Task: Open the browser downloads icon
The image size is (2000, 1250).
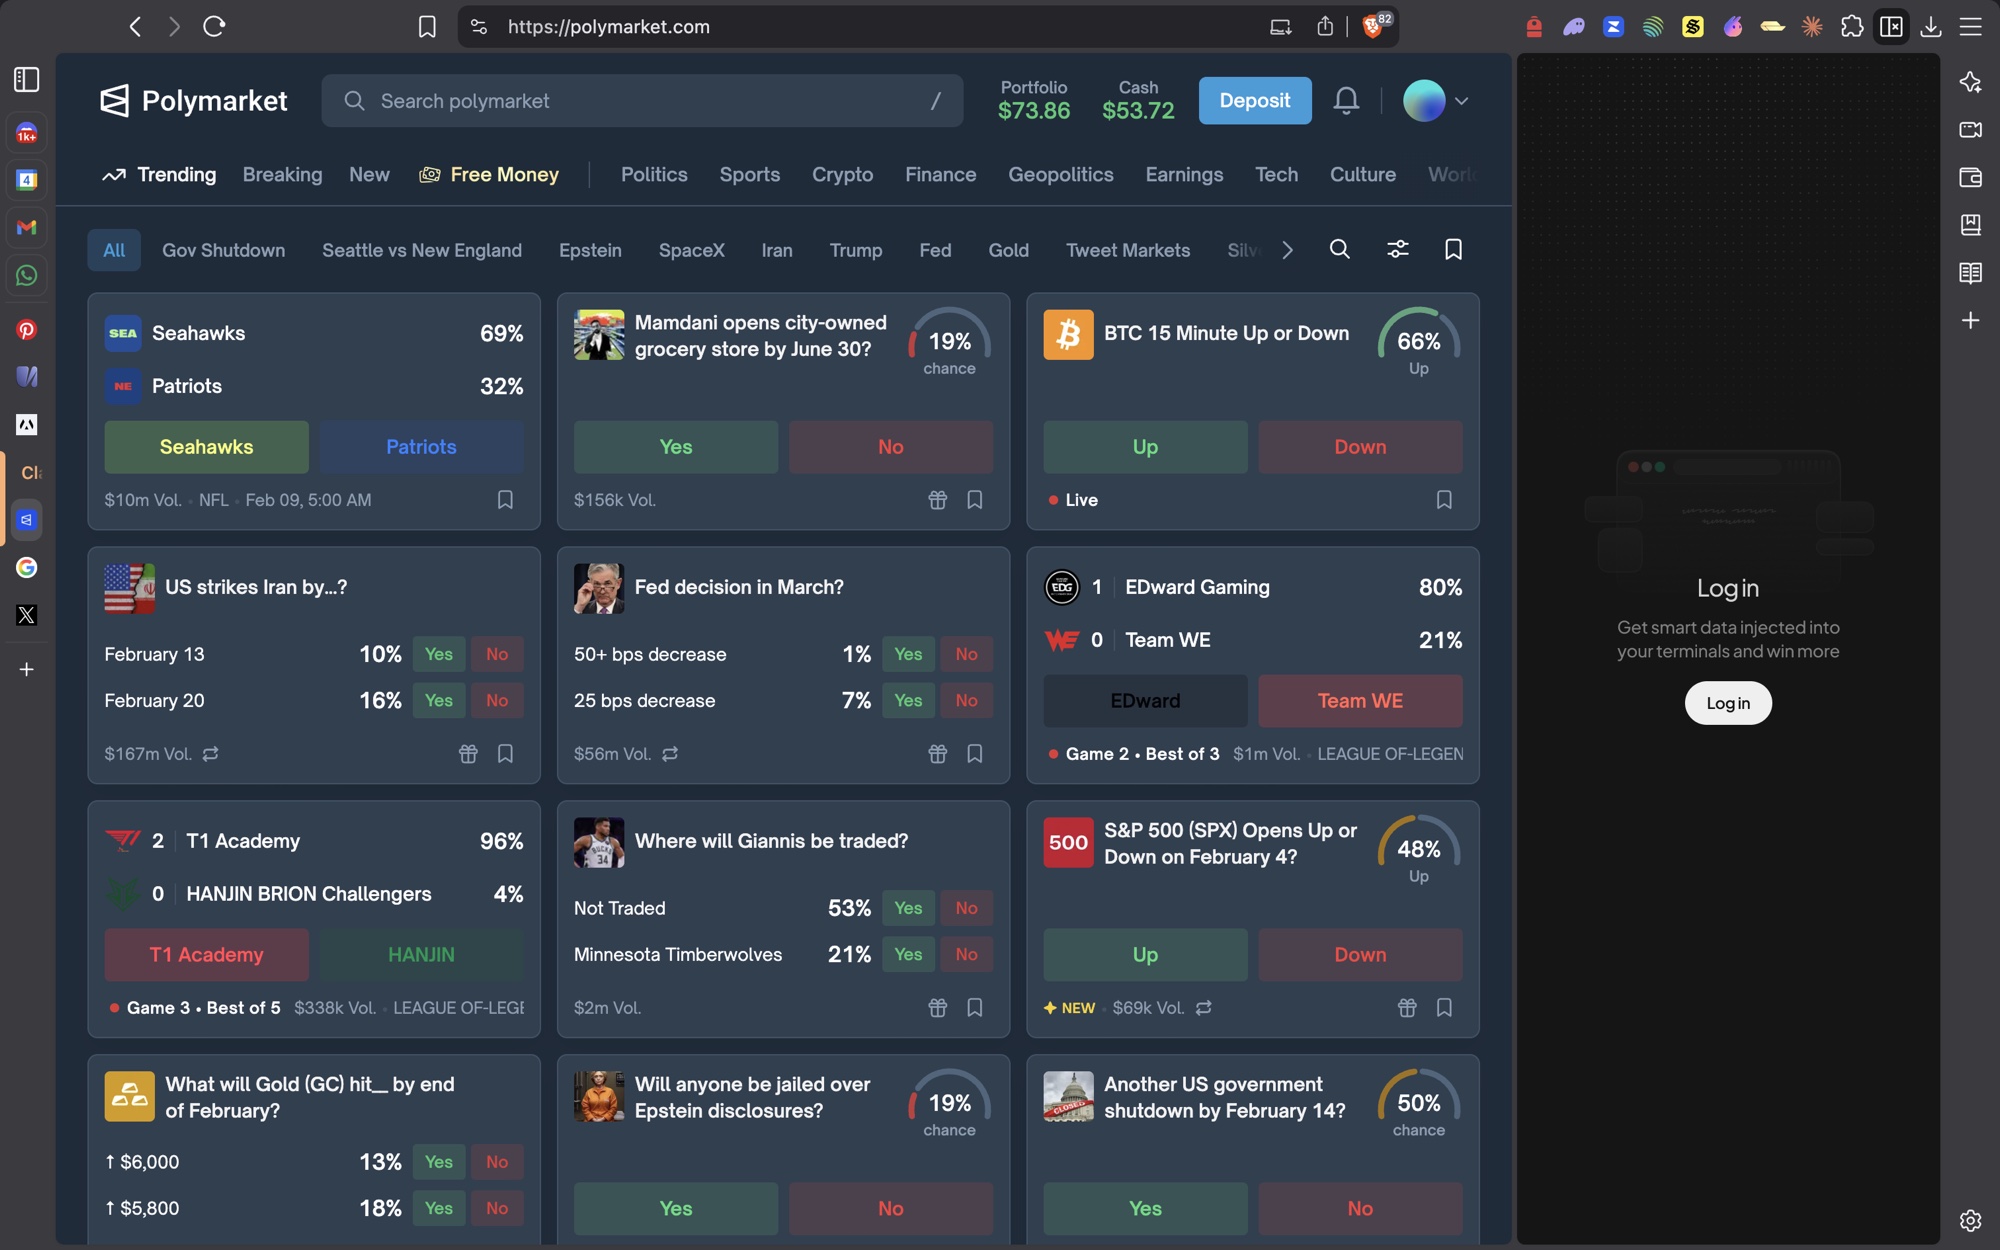Action: click(x=1931, y=27)
